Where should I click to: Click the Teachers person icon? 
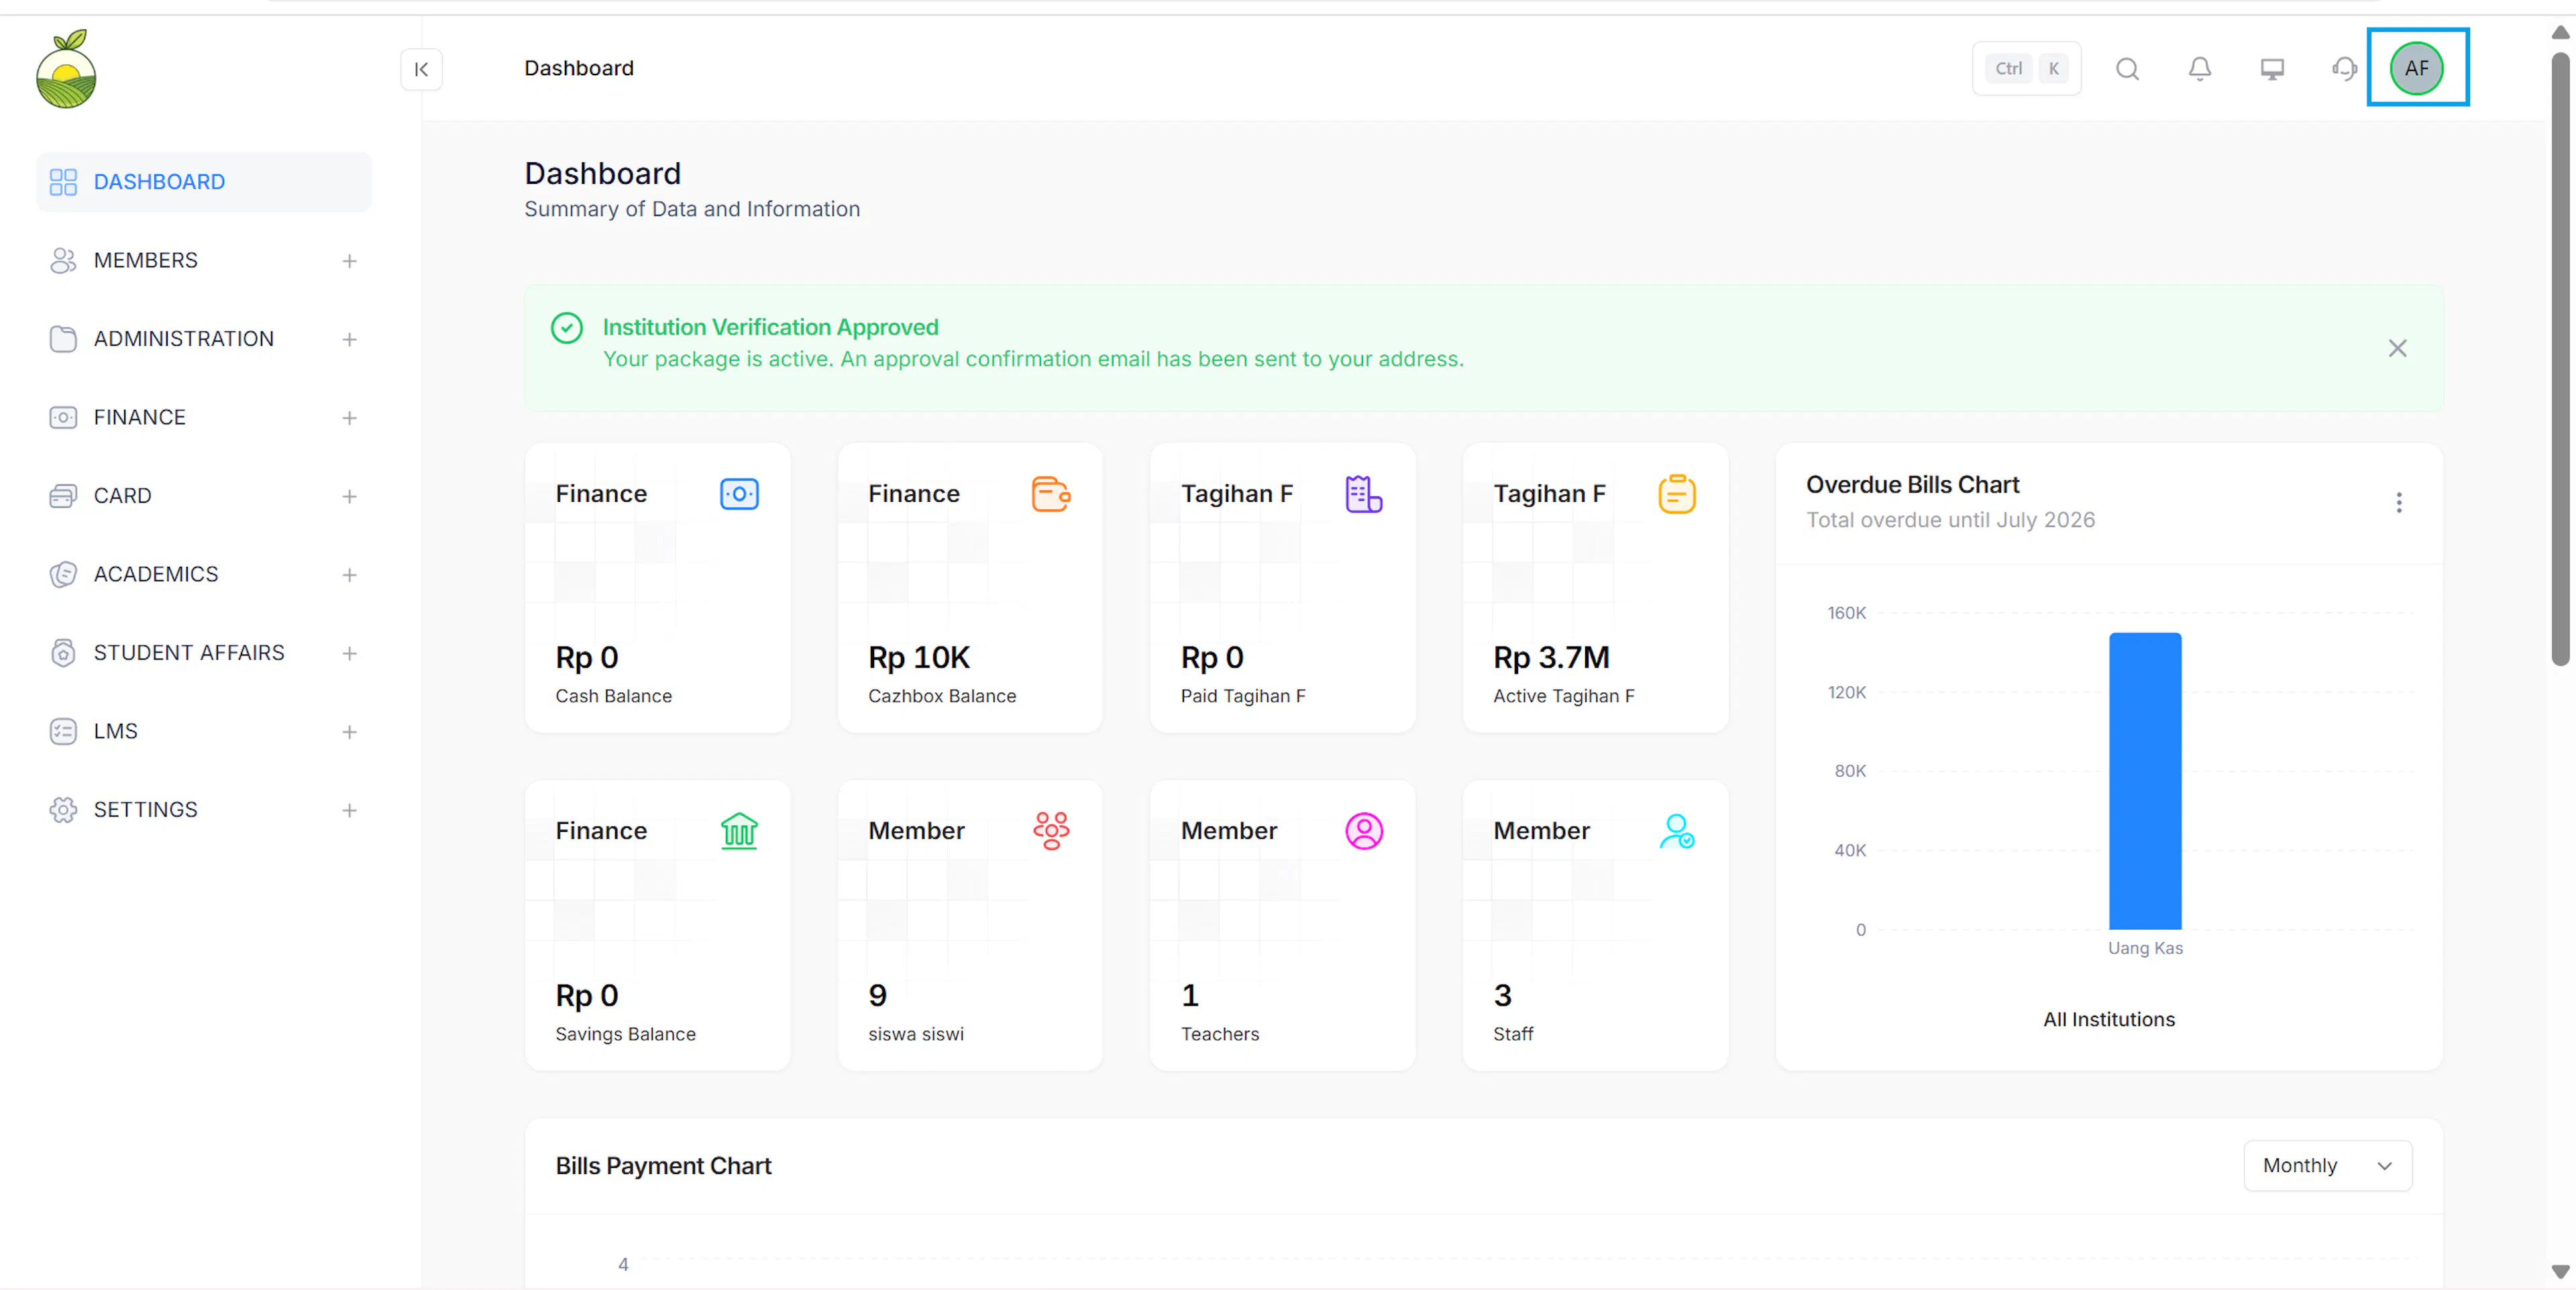pyautogui.click(x=1364, y=831)
